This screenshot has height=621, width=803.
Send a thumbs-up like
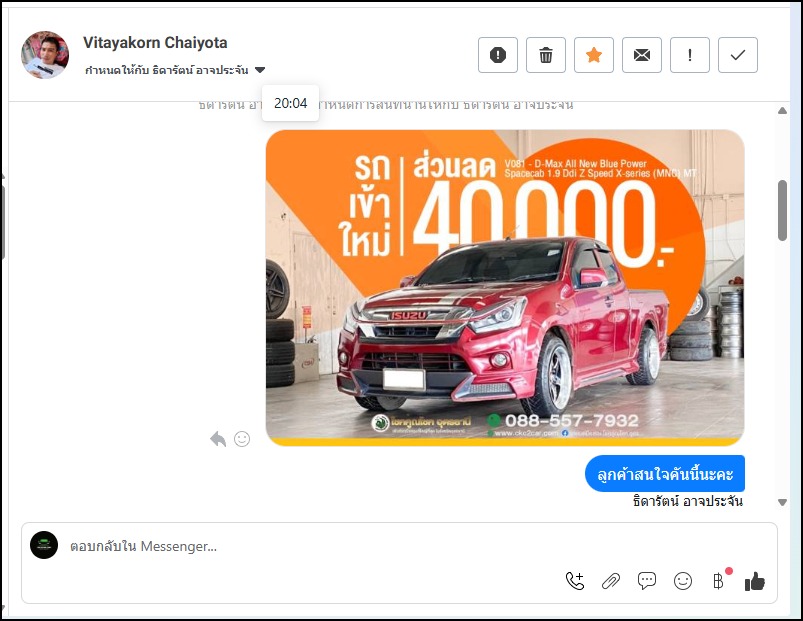click(755, 581)
